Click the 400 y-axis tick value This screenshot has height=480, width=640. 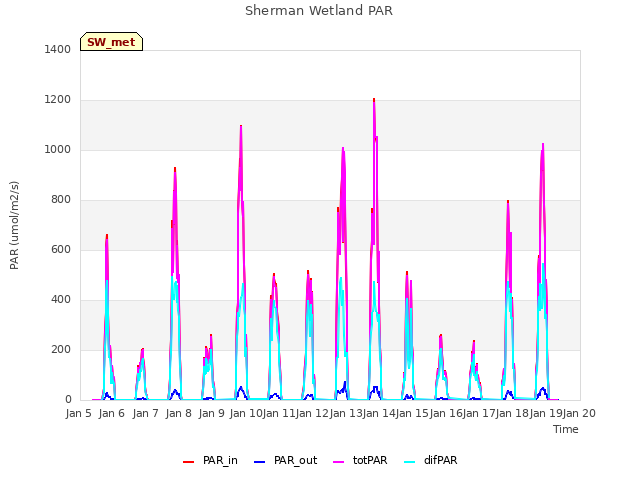61,300
